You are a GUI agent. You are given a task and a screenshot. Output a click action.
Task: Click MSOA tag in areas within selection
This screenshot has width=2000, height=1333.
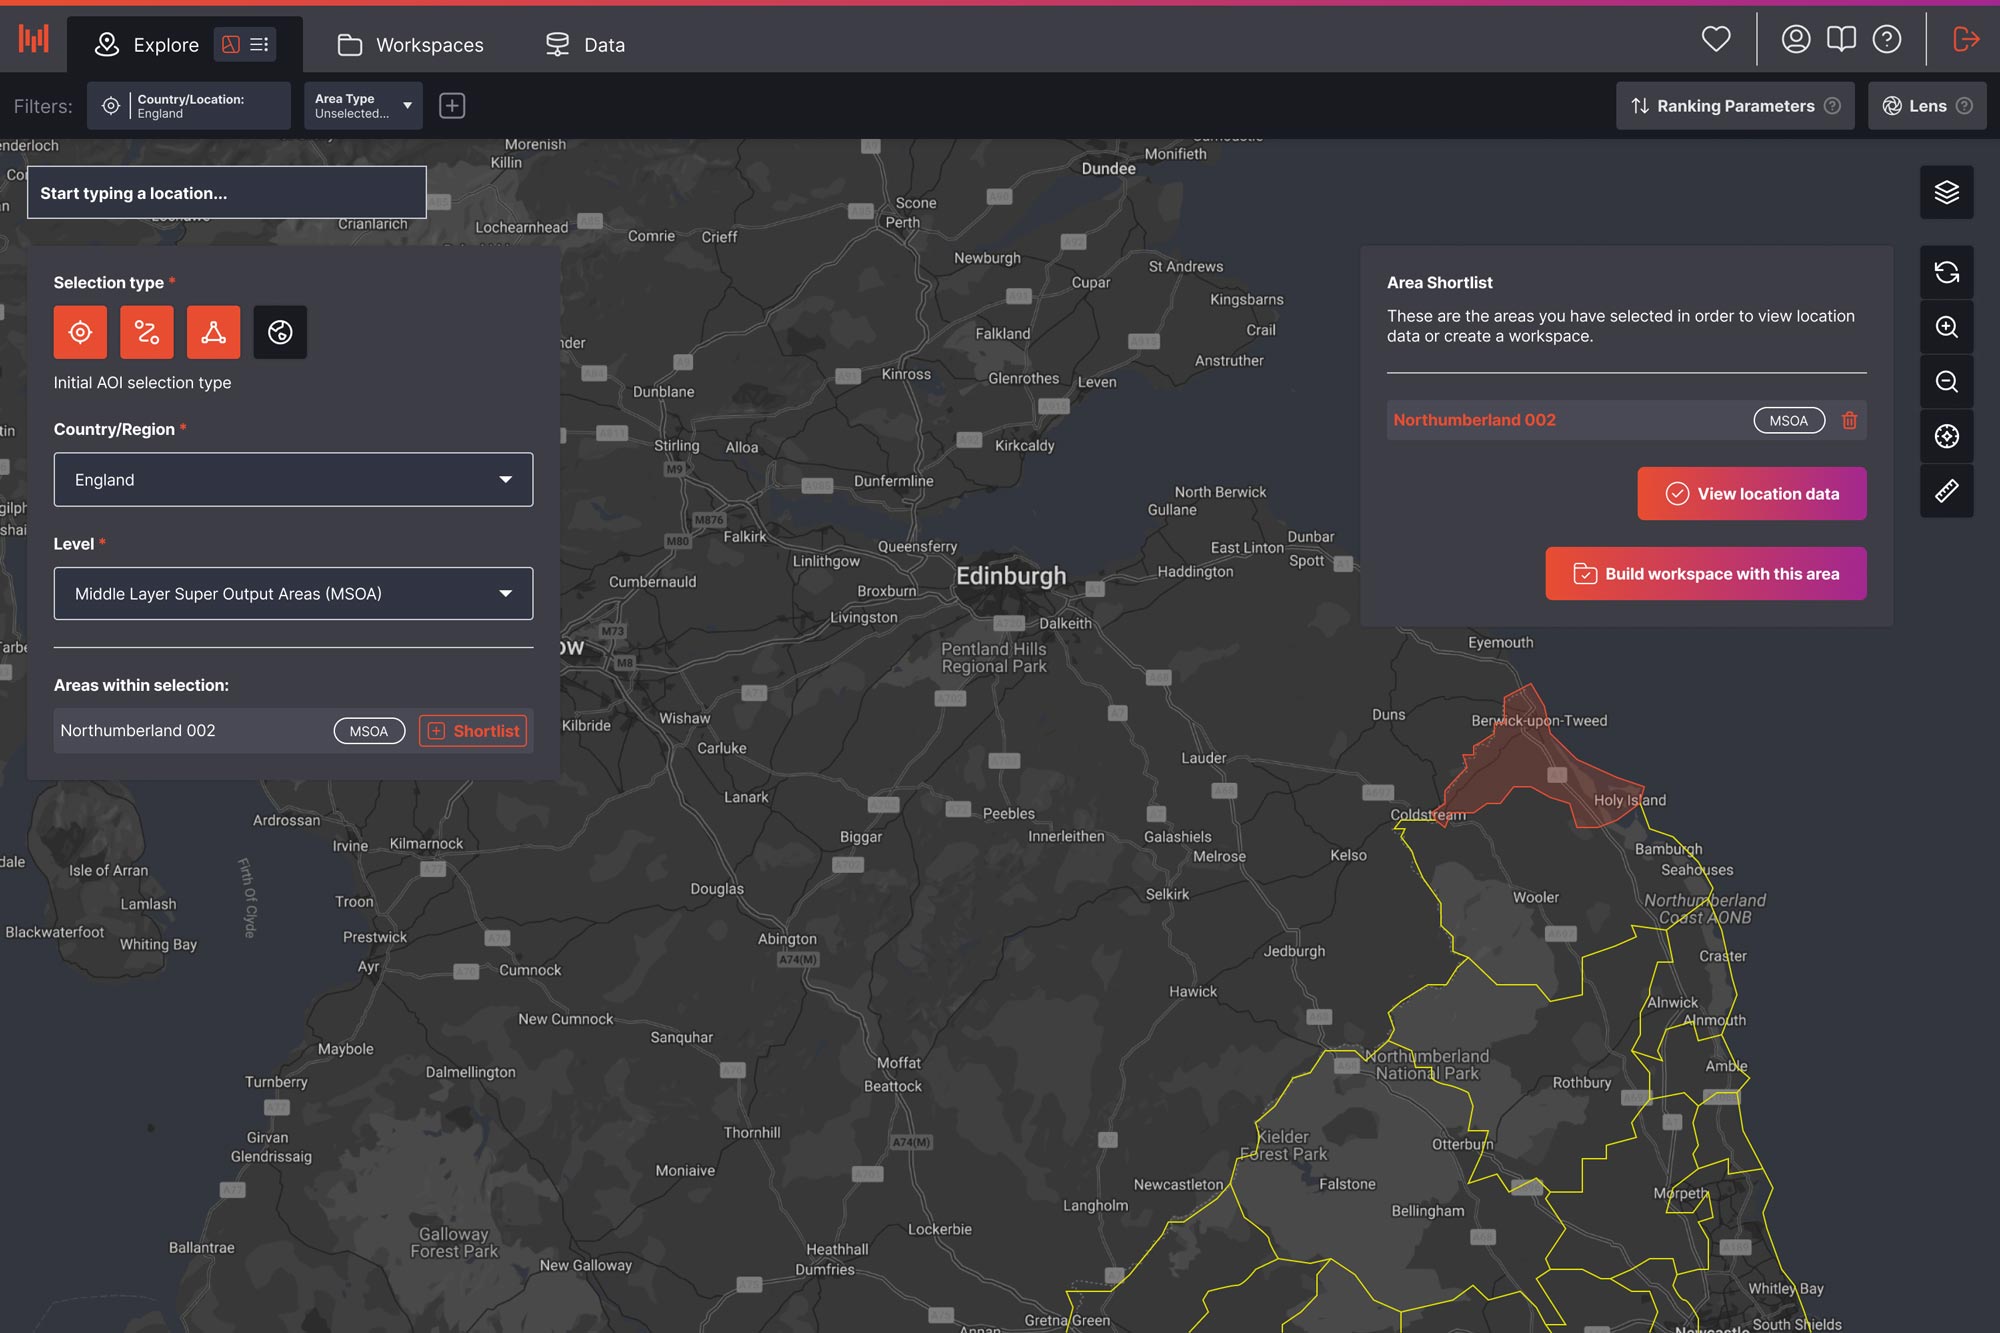pos(369,731)
